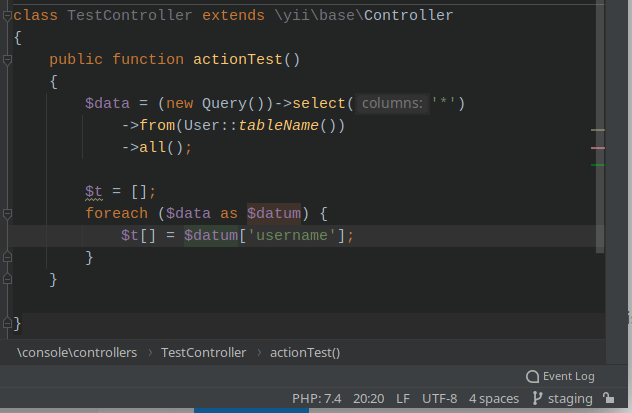This screenshot has height=413, width=632.
Task: Click the highlighted $datum in foreach
Action: (x=274, y=214)
